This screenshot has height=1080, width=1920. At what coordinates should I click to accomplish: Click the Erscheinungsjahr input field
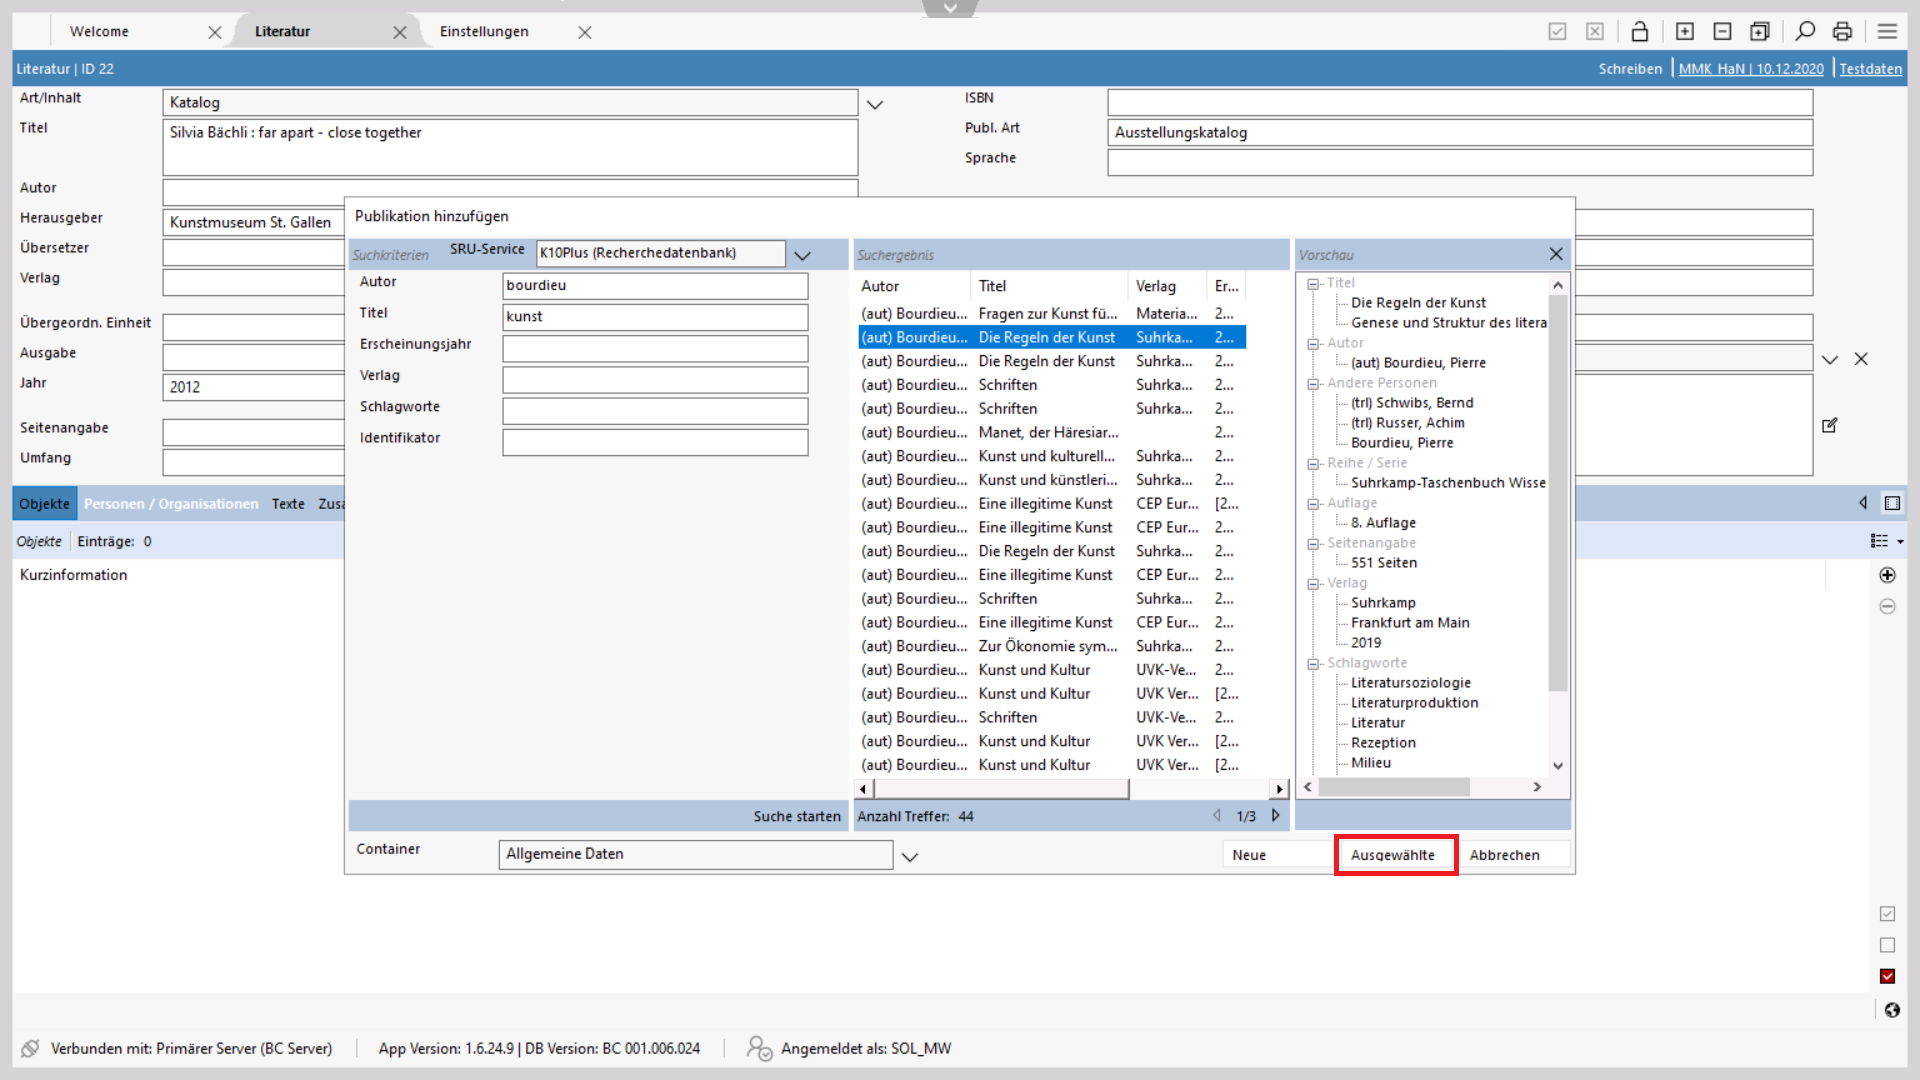(x=655, y=348)
